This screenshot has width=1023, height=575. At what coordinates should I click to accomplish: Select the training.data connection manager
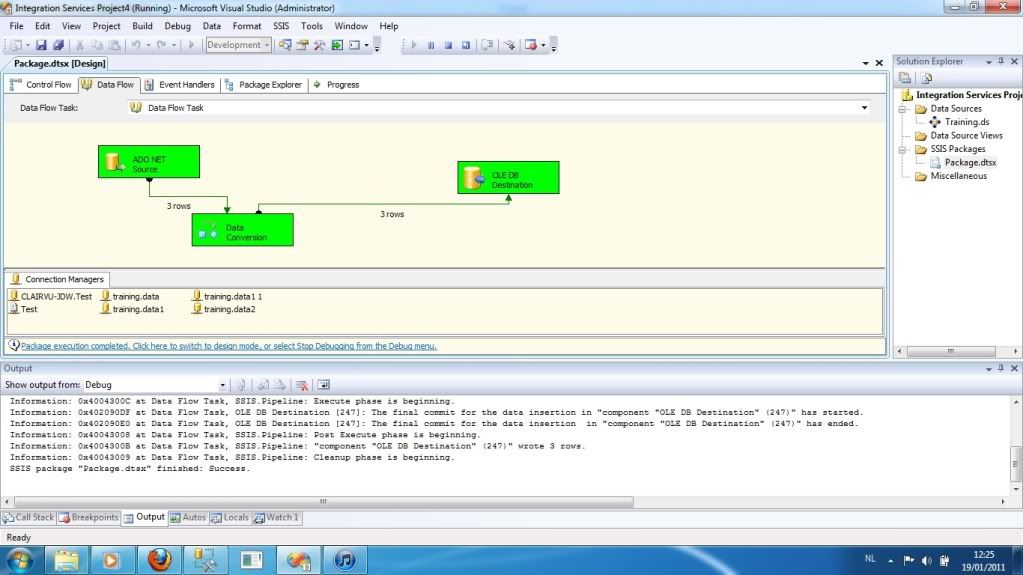(130, 296)
